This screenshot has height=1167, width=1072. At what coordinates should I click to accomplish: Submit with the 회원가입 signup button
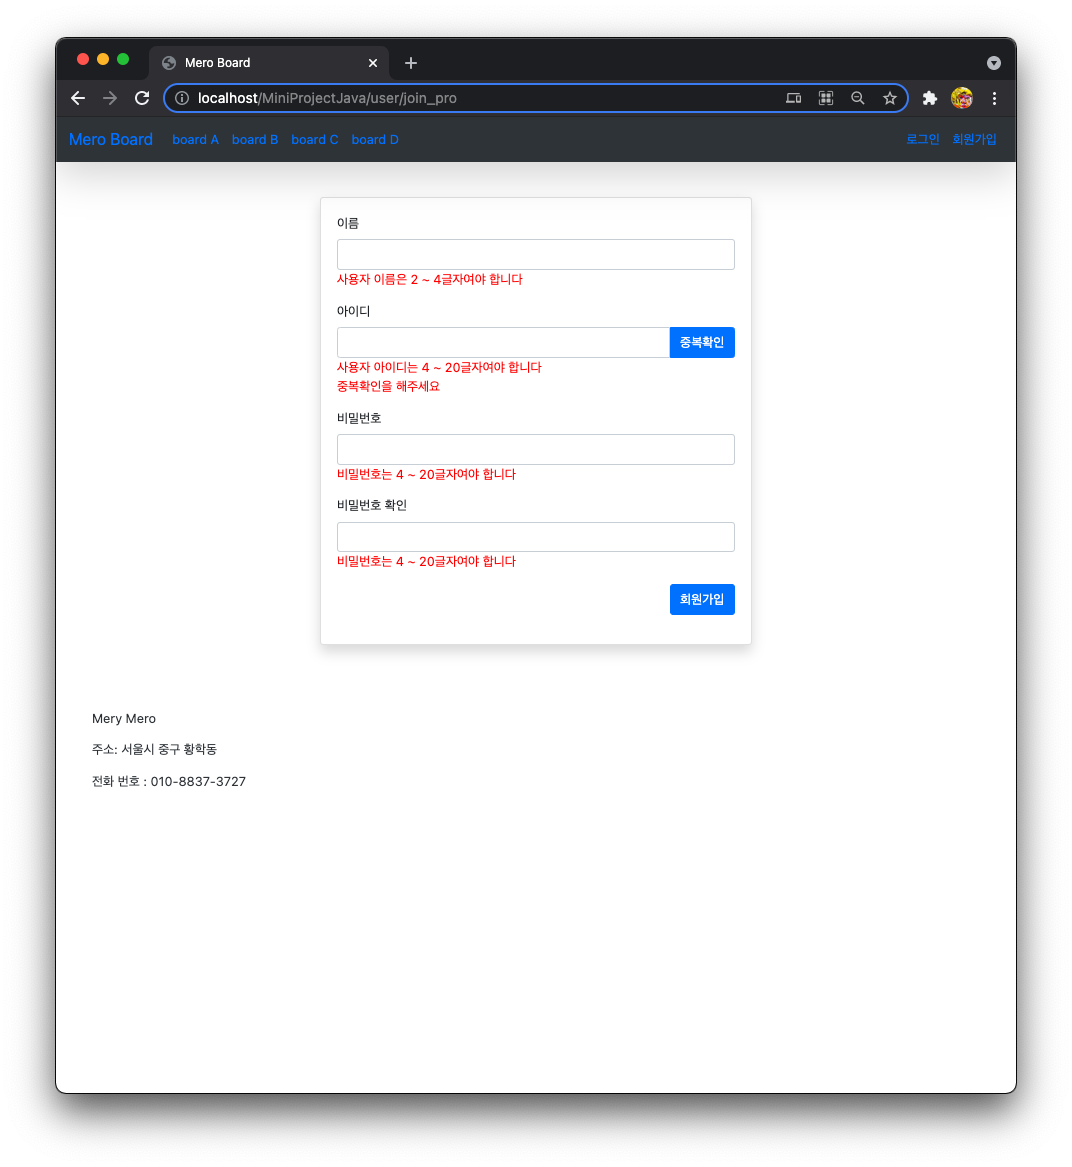tap(702, 599)
